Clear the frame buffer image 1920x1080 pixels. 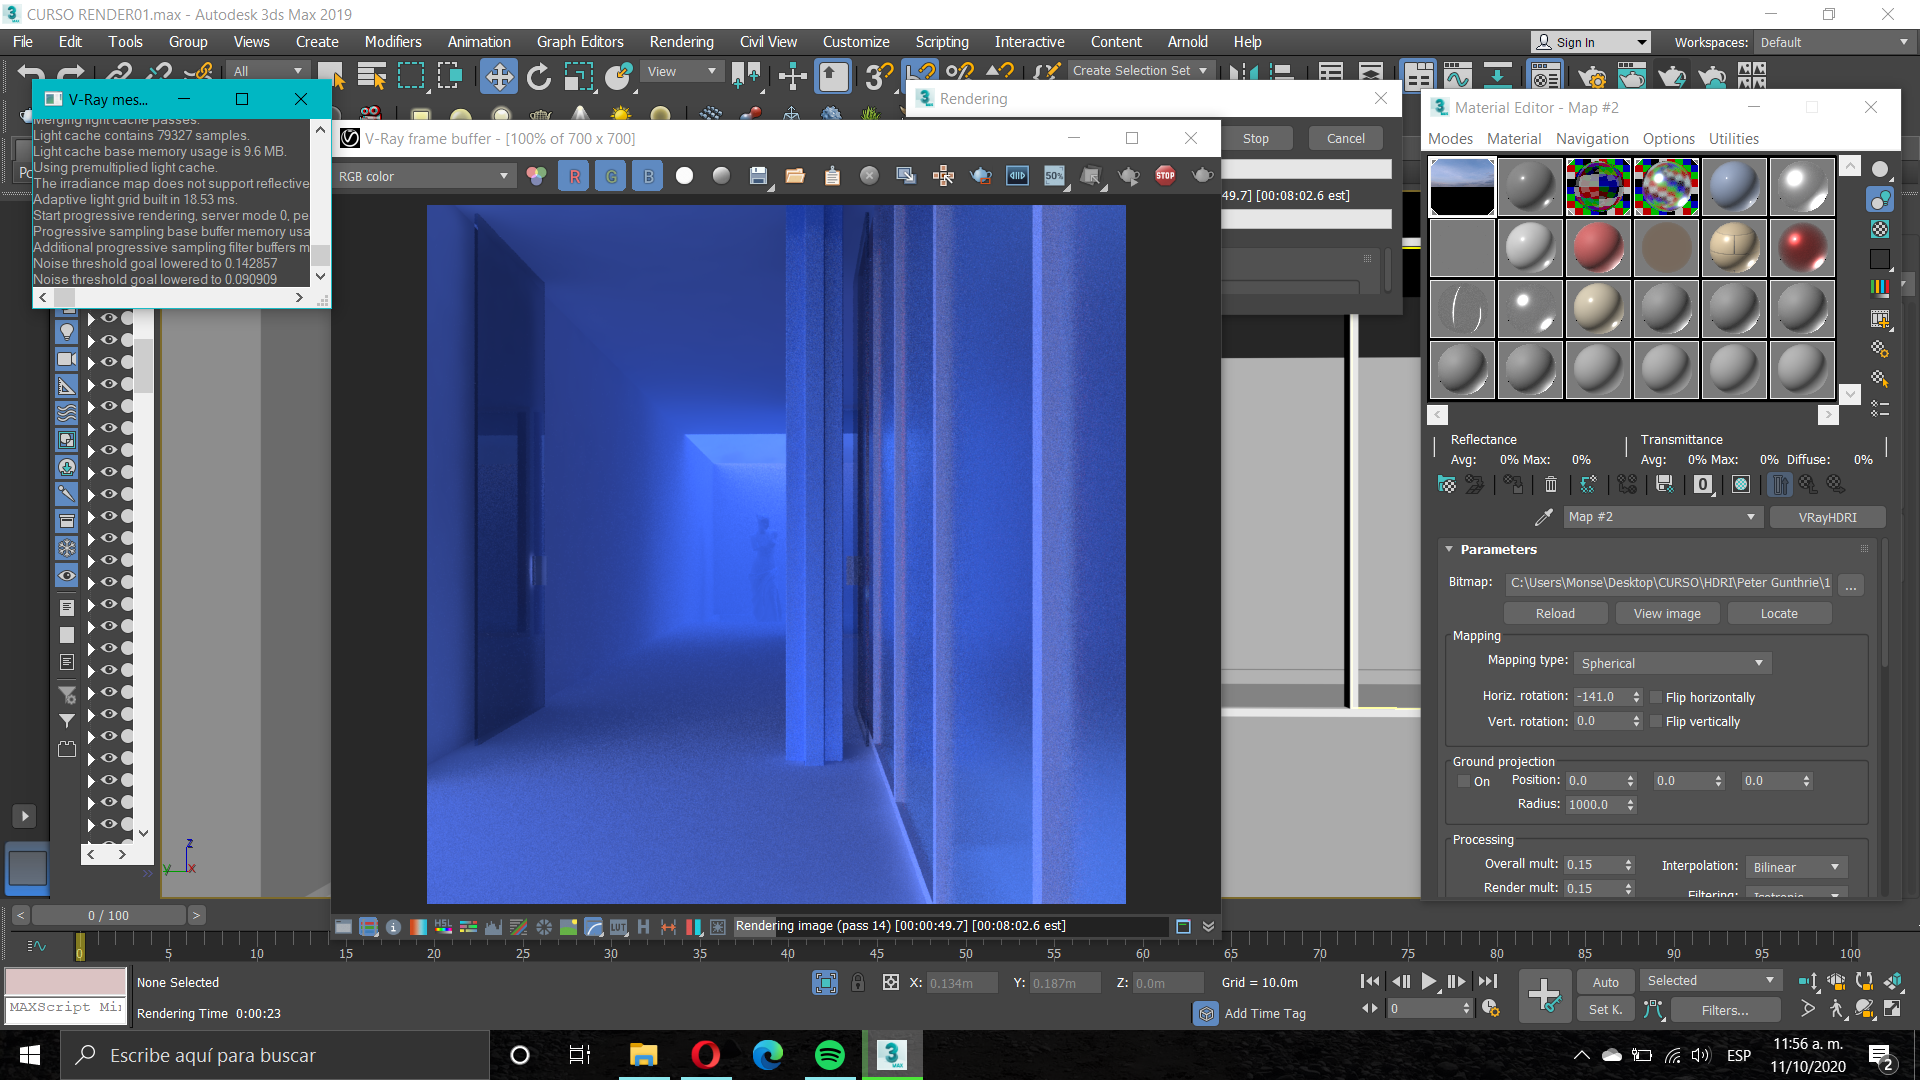pyautogui.click(x=869, y=176)
